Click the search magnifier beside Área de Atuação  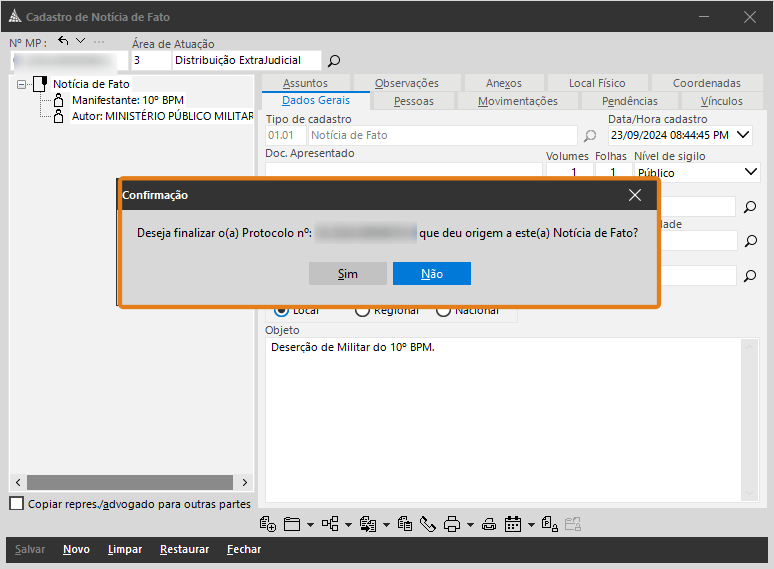(x=334, y=61)
